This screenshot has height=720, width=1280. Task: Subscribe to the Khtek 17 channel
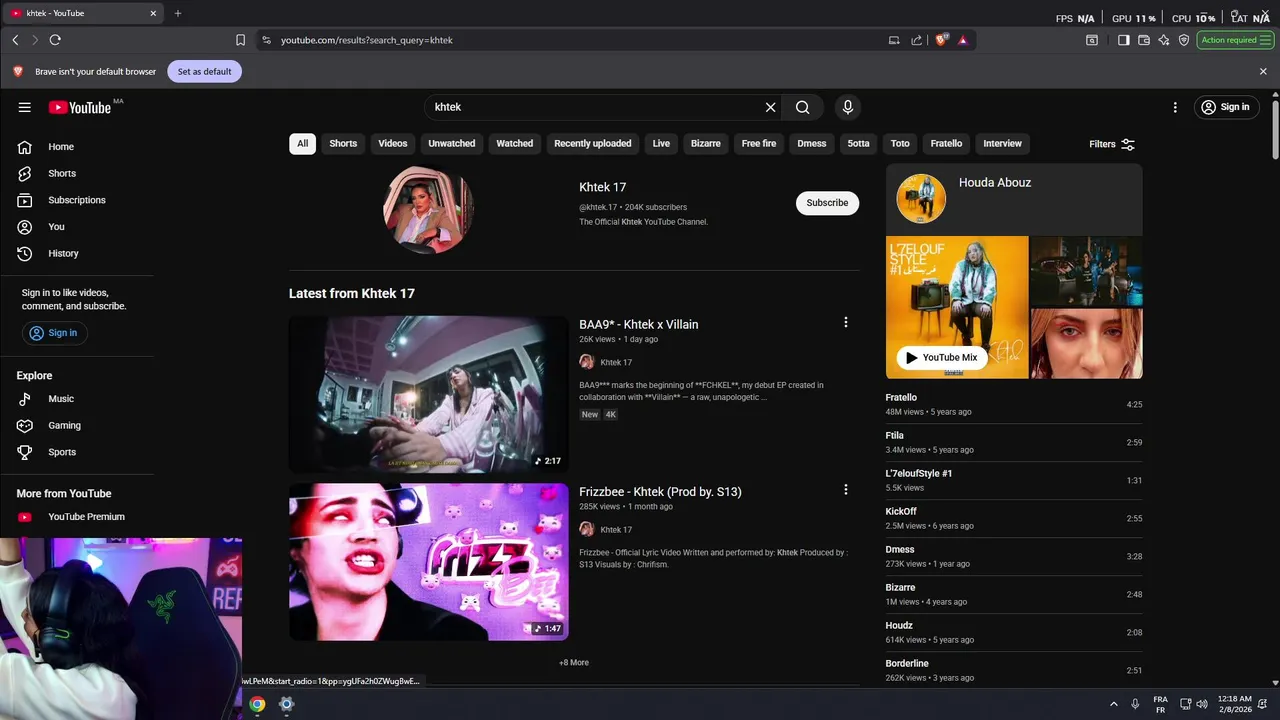827,202
